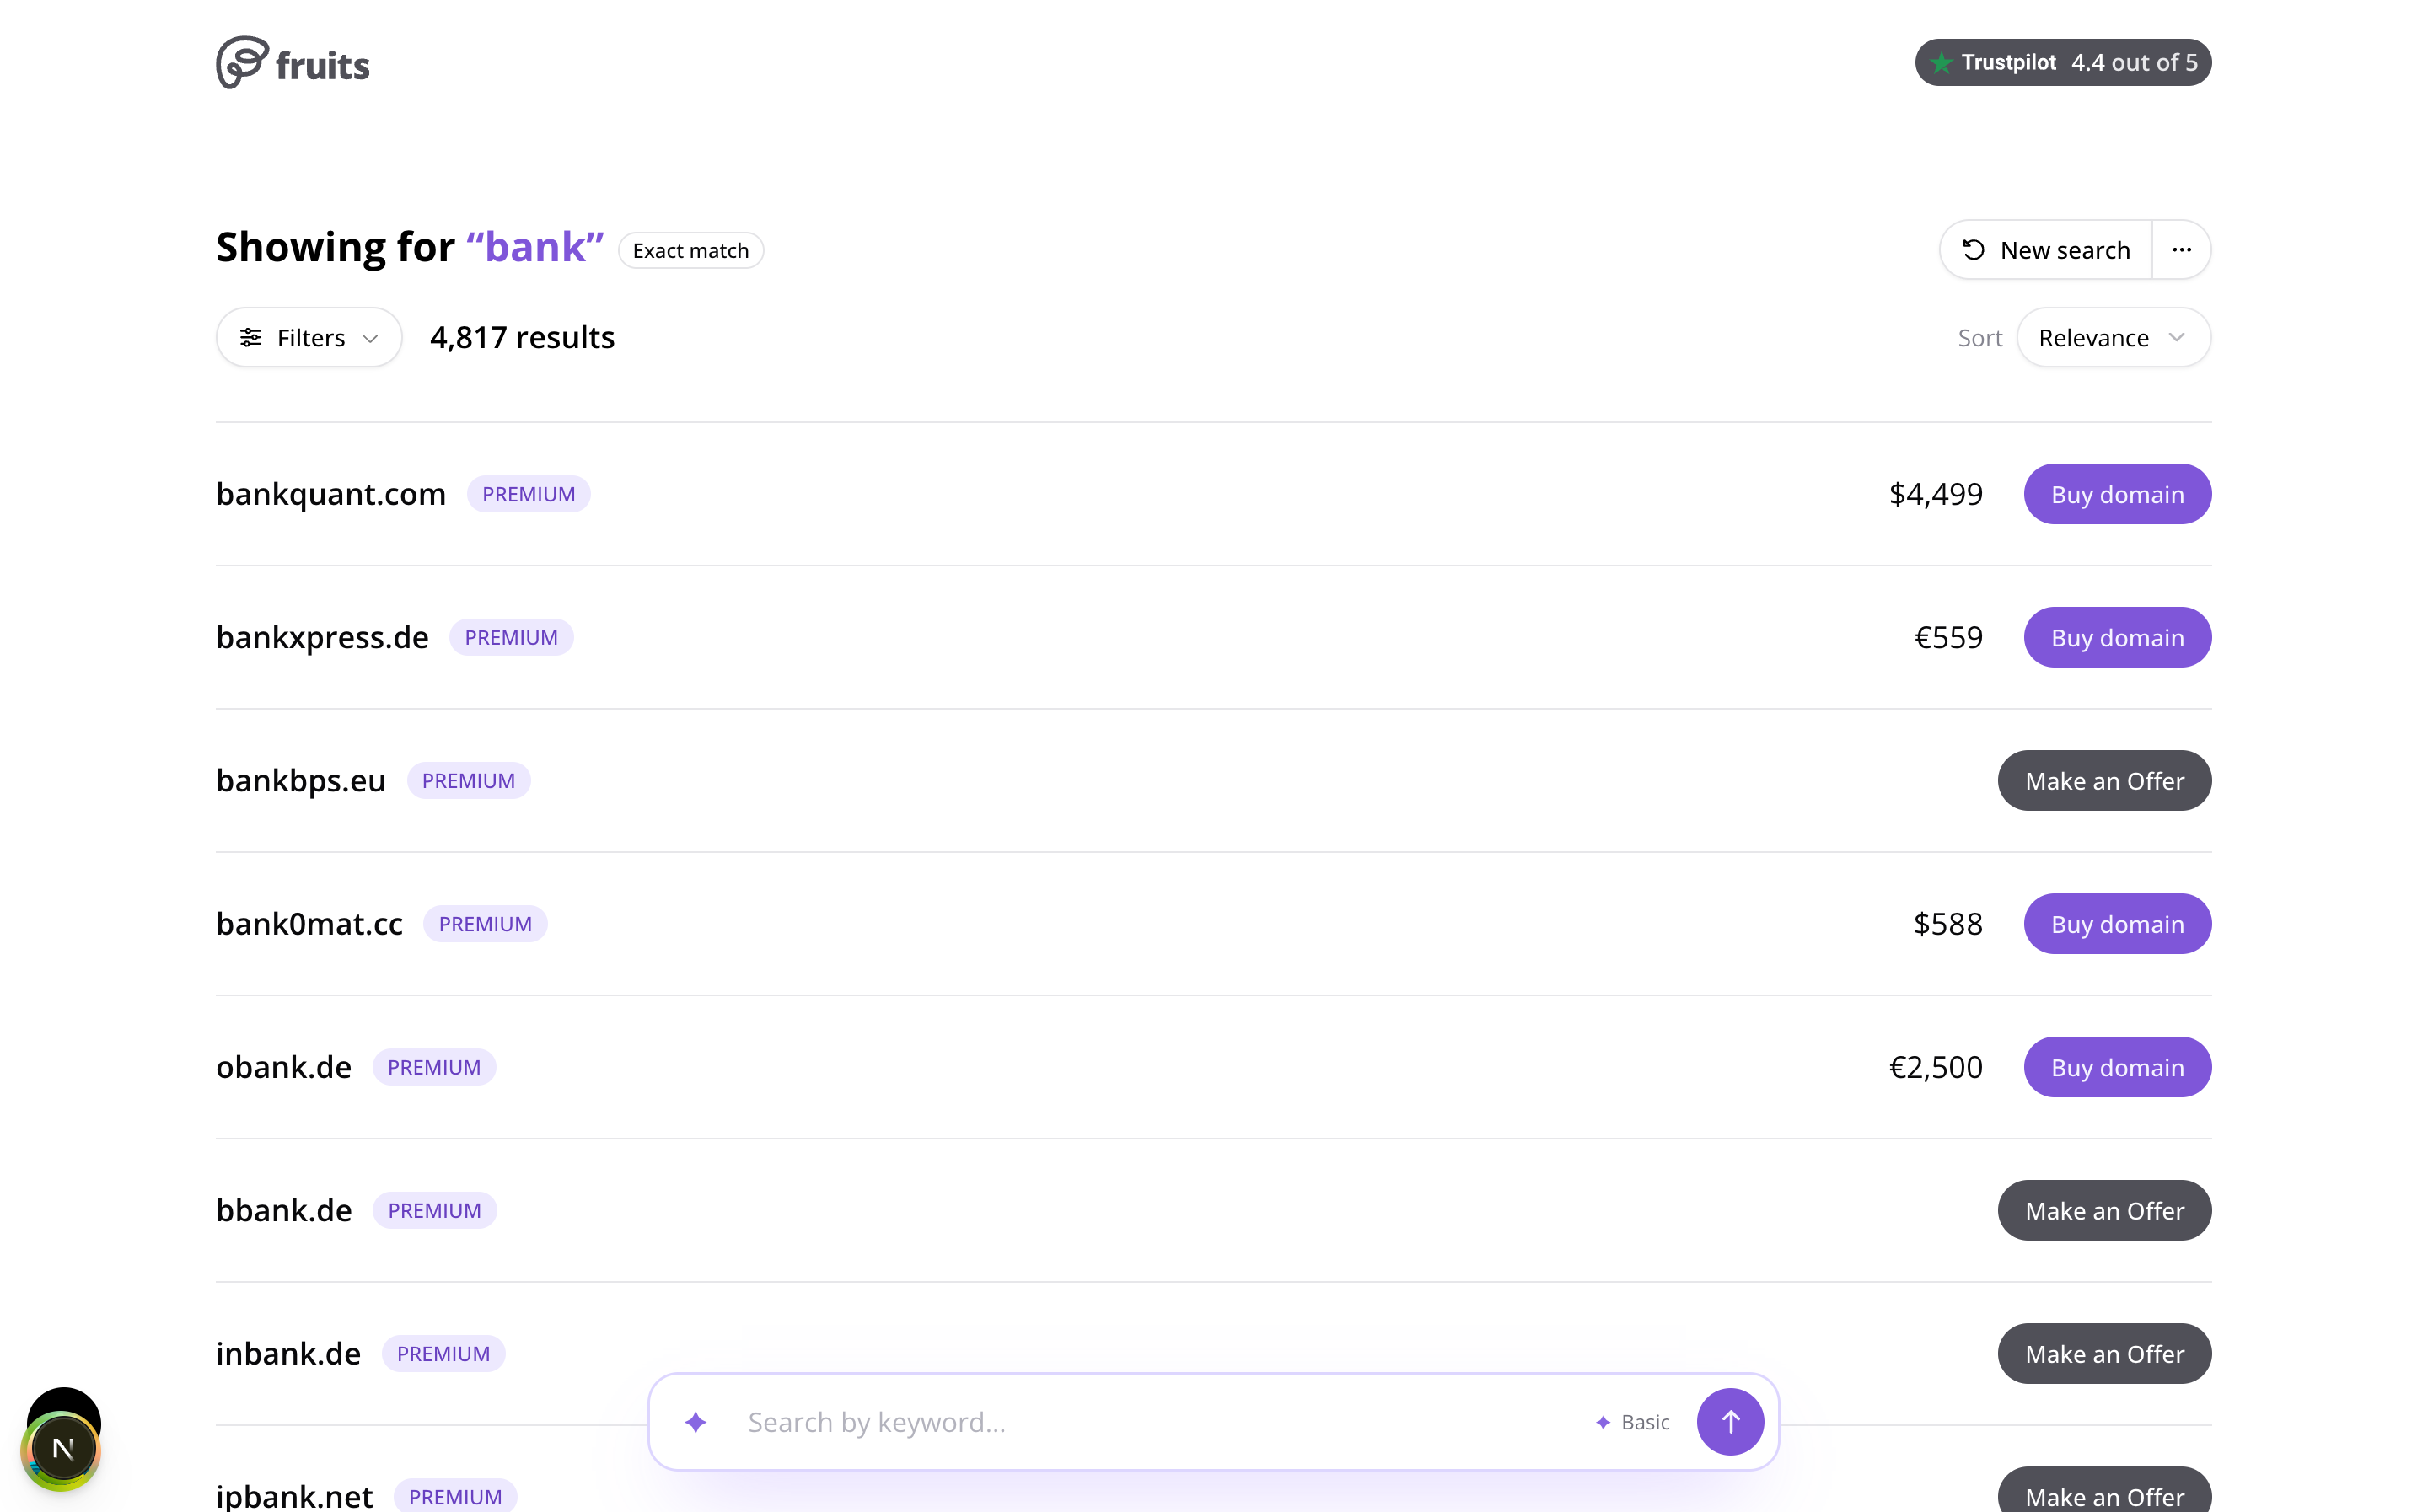Open the Relevance sort dropdown
Screen dimensions: 2428x1512
(2113, 338)
